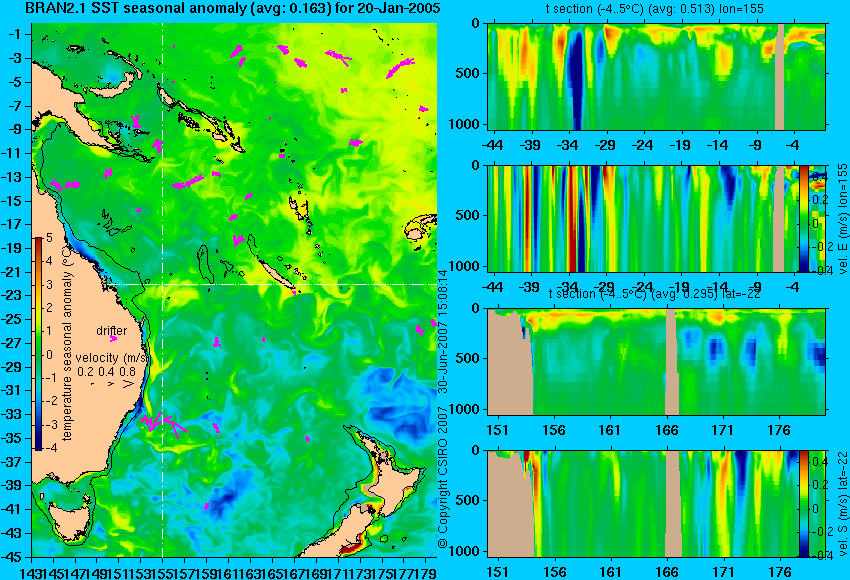This screenshot has width=850, height=580.
Task: Click the BRAN2.1 SST seasonal anomaly title
Action: [233, 8]
